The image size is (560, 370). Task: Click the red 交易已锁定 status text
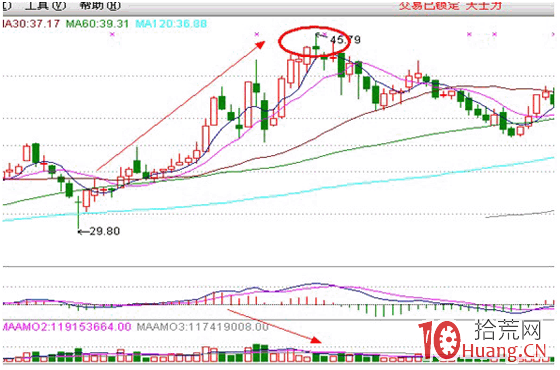pyautogui.click(x=429, y=5)
